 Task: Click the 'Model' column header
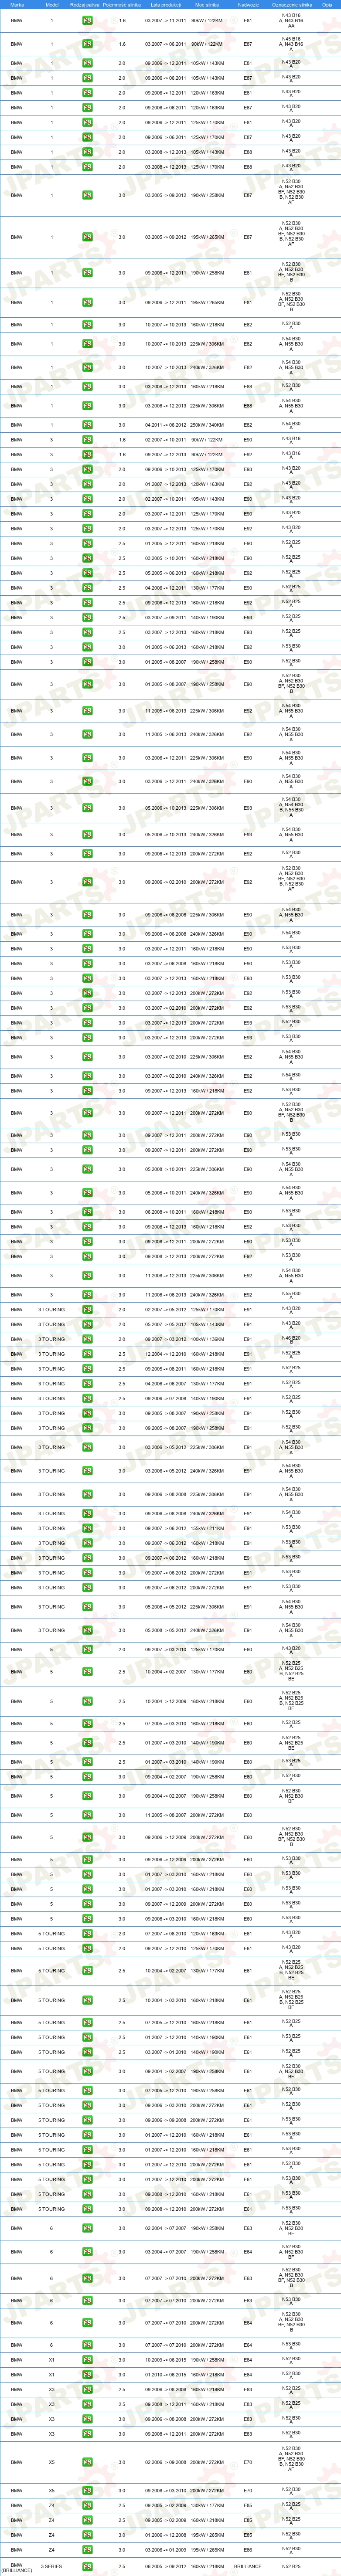click(x=52, y=4)
